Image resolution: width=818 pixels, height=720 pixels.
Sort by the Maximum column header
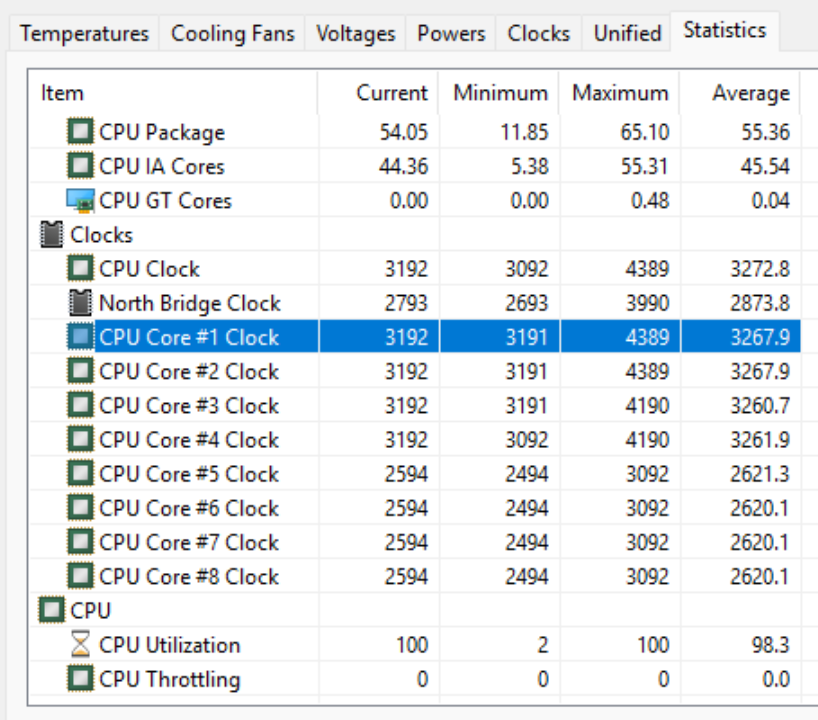tap(619, 93)
